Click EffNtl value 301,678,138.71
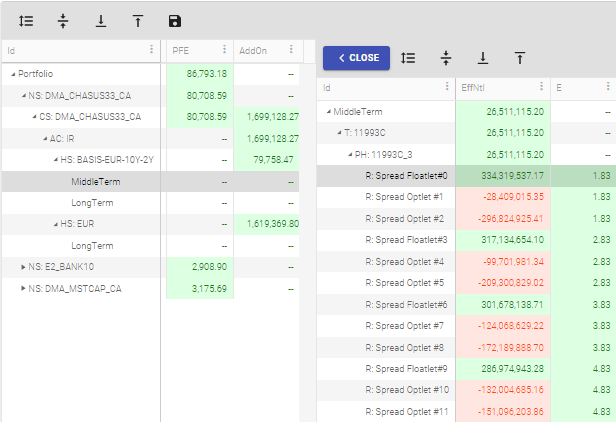This screenshot has width=616, height=422. pyautogui.click(x=513, y=305)
